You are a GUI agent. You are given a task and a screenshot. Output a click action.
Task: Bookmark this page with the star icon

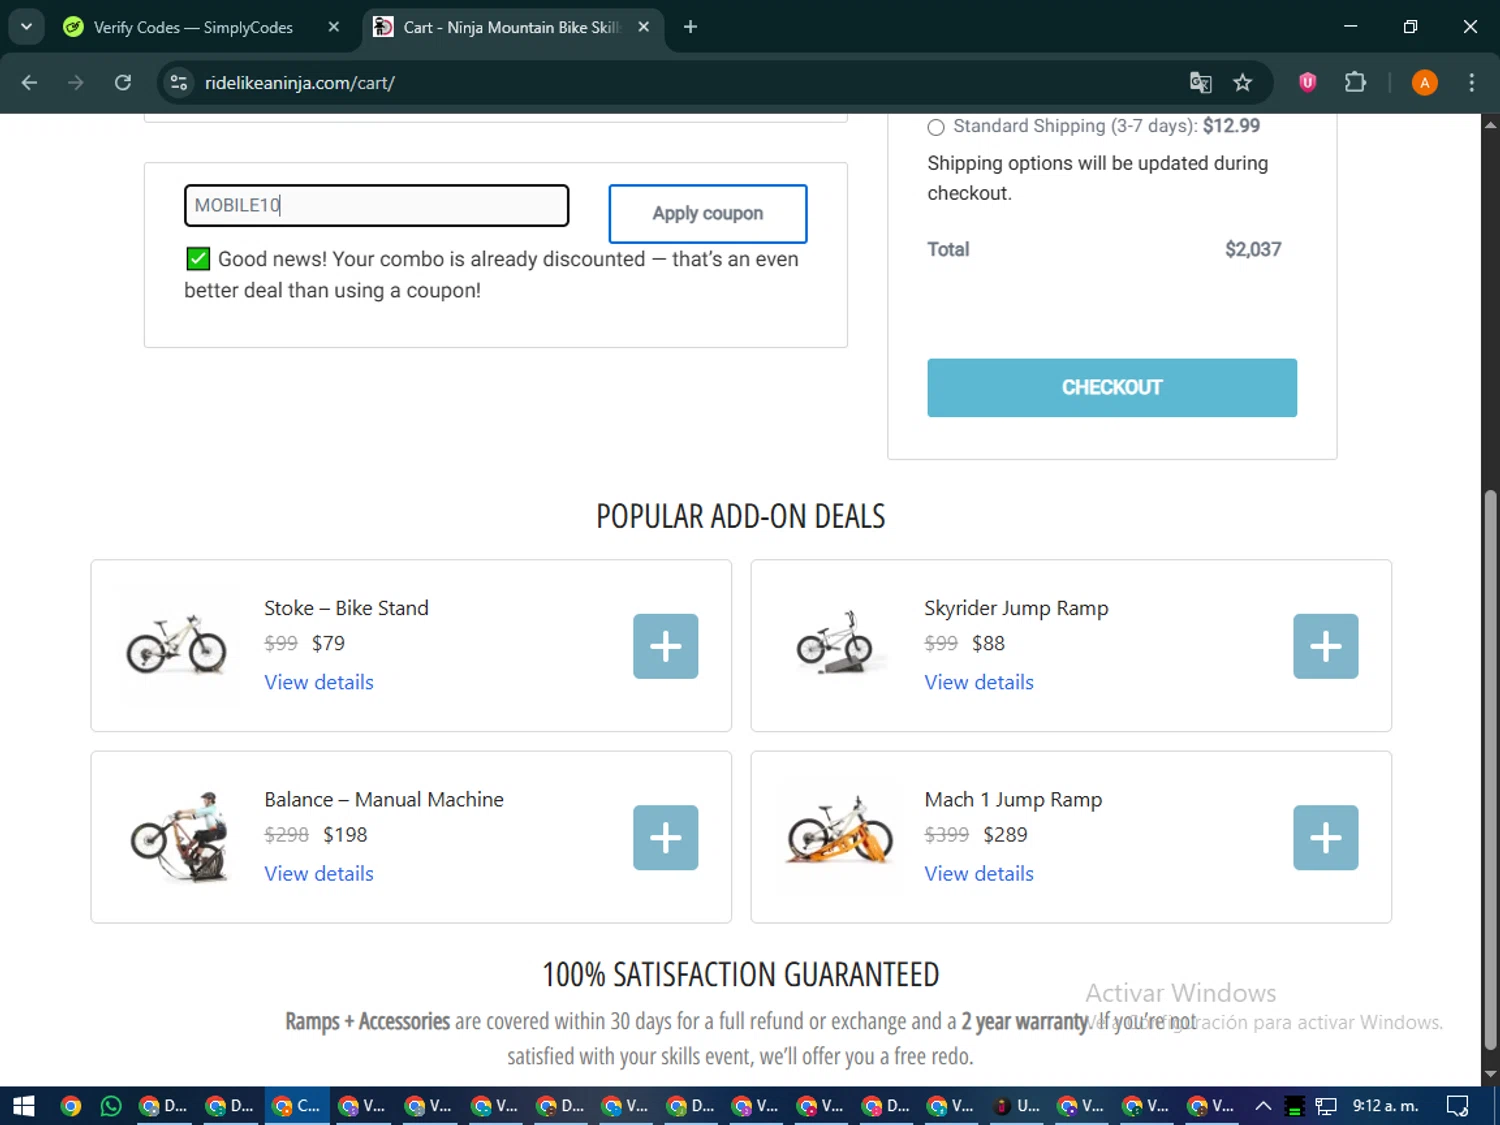point(1243,83)
